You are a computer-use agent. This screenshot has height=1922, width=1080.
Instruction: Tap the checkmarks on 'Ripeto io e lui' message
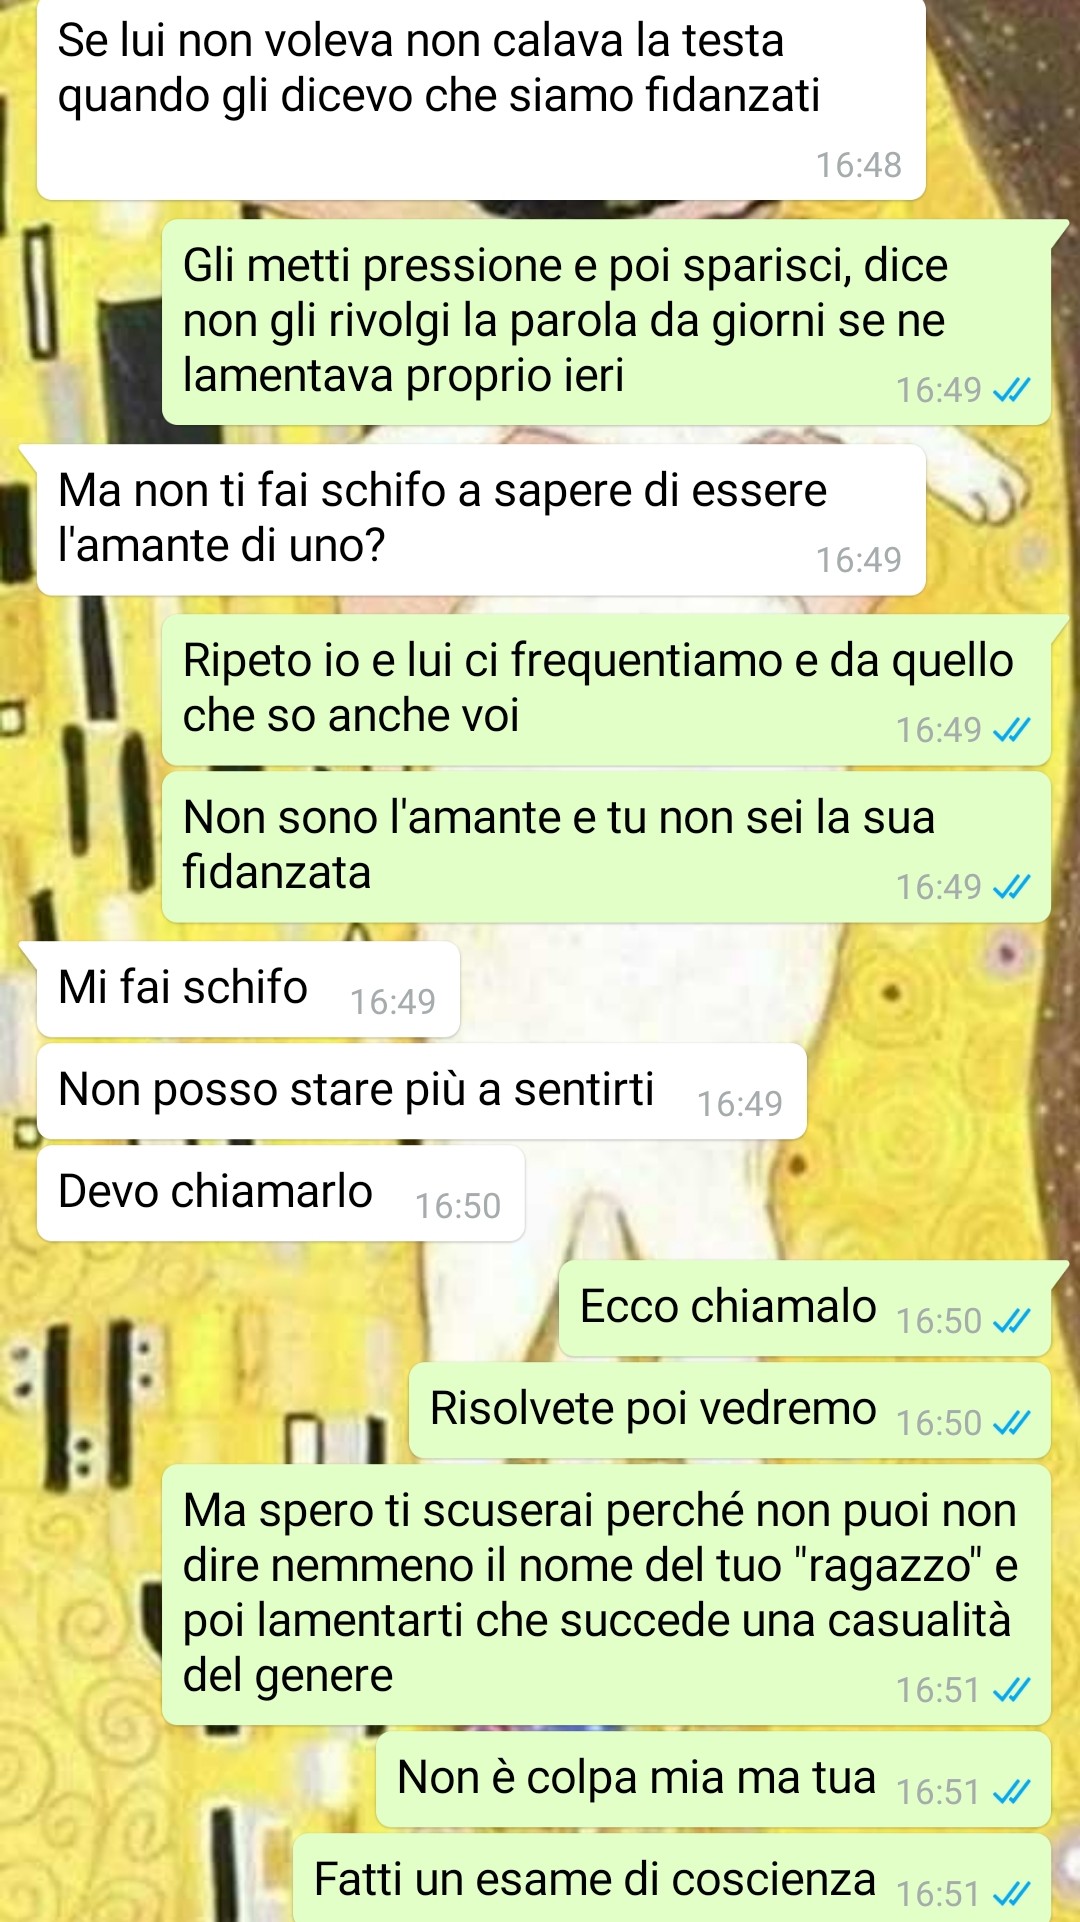point(1011,731)
